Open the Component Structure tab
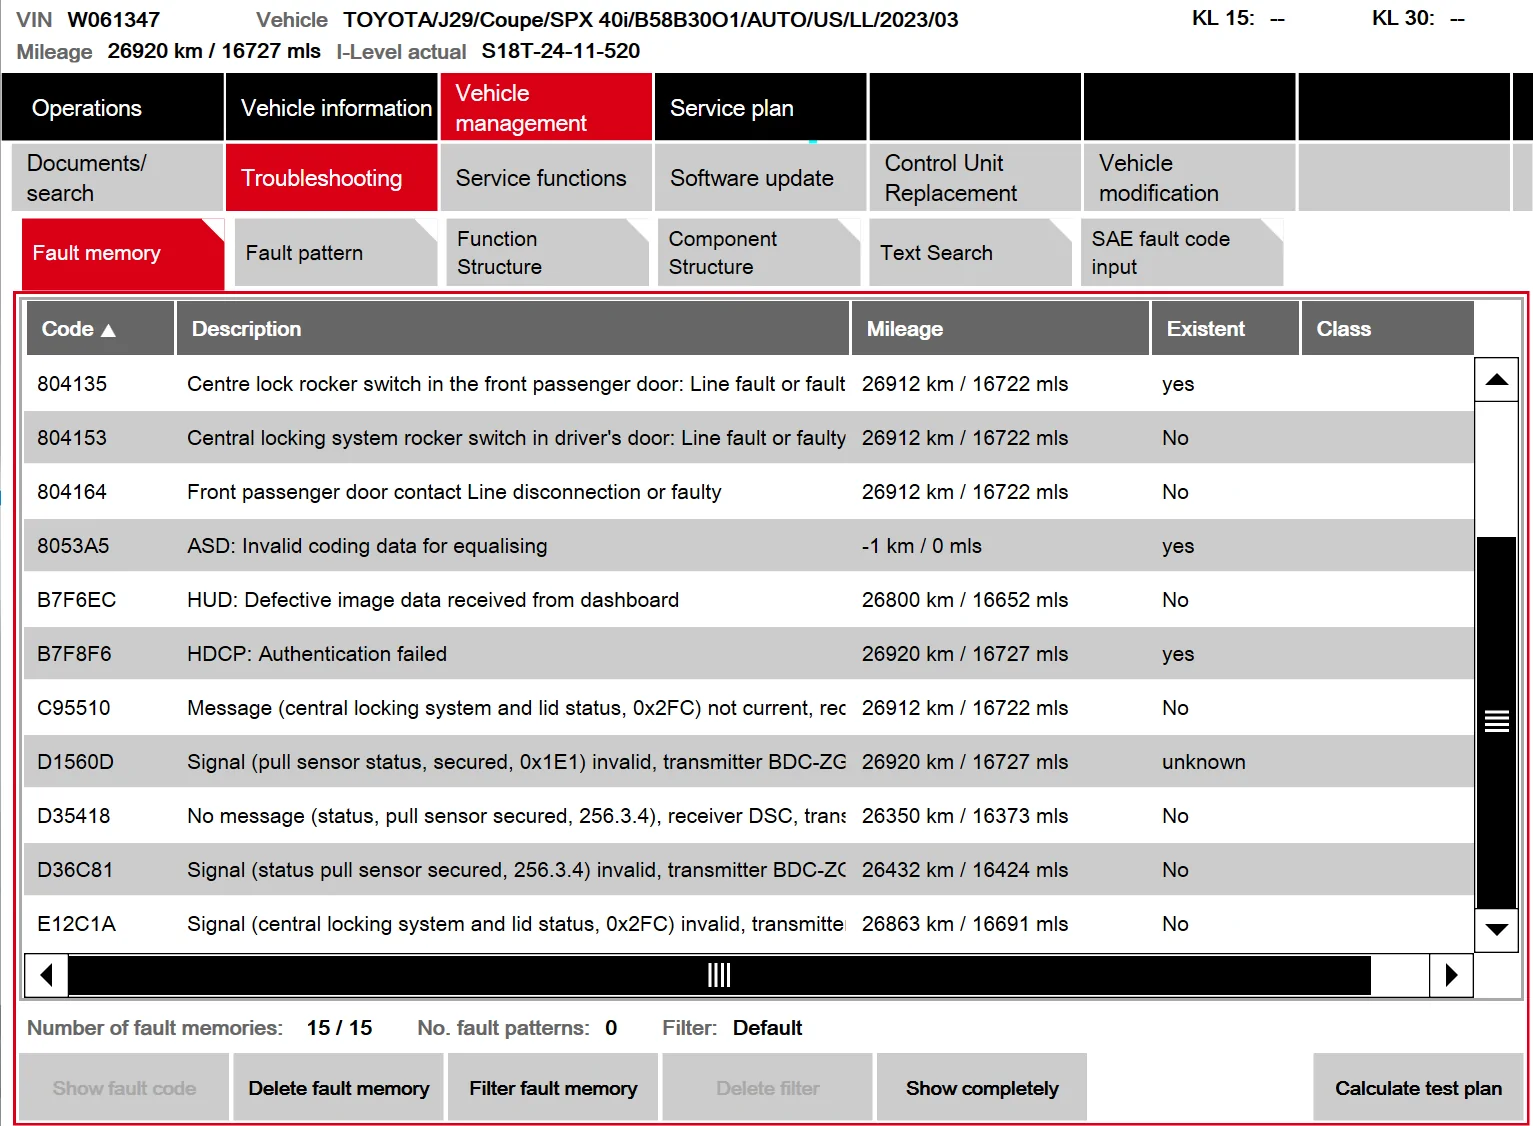Screen dimensions: 1533x1126 758,253
